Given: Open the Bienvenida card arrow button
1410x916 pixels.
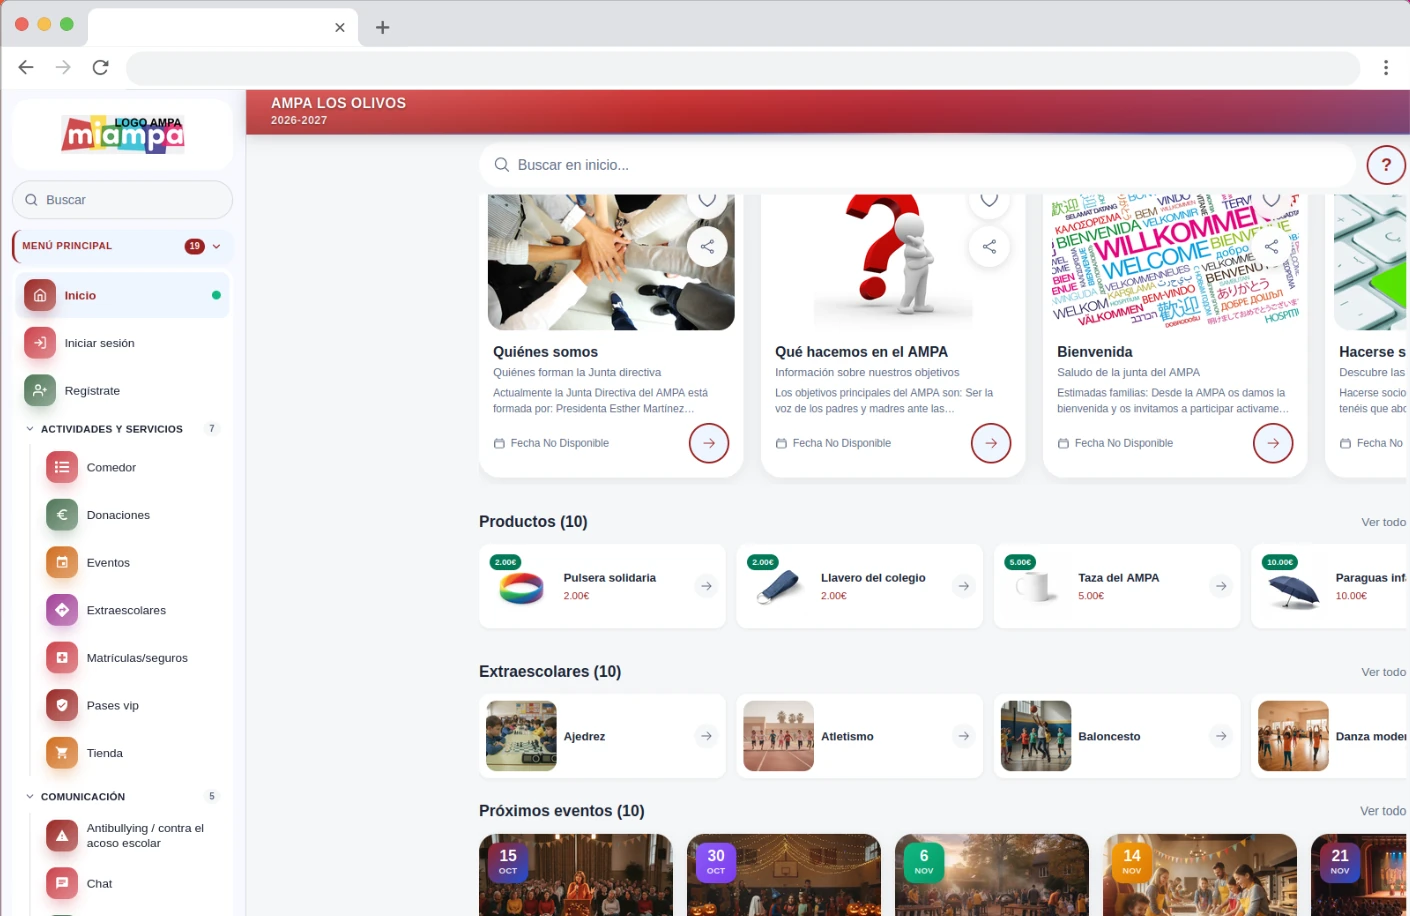Looking at the screenshot, I should pos(1273,443).
